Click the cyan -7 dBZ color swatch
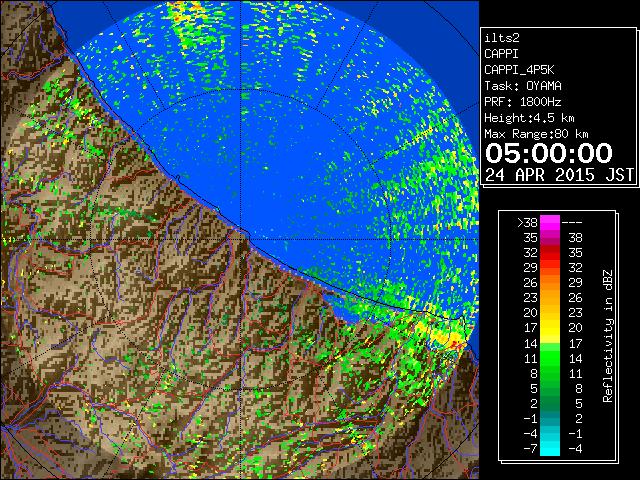640x480 pixels. (x=550, y=448)
